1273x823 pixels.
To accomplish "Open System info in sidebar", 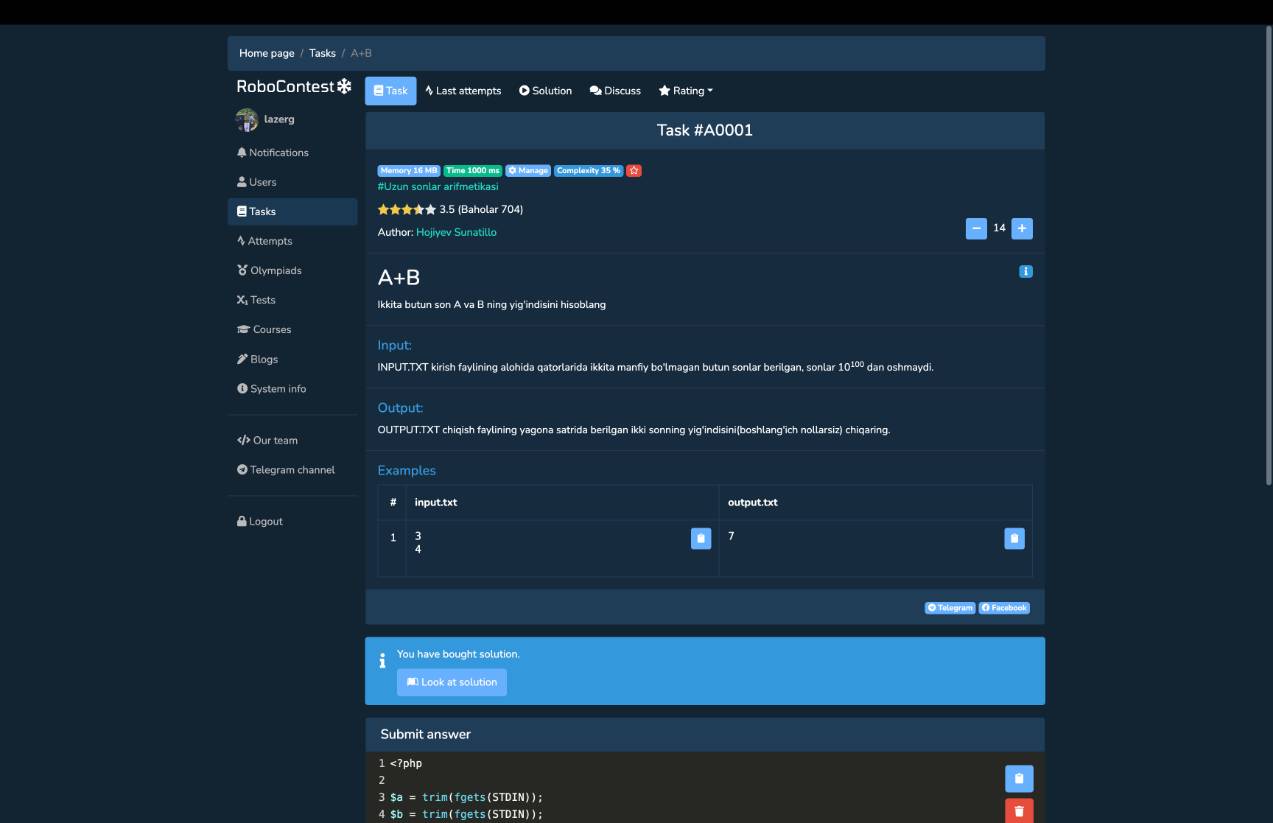I will coord(271,388).
